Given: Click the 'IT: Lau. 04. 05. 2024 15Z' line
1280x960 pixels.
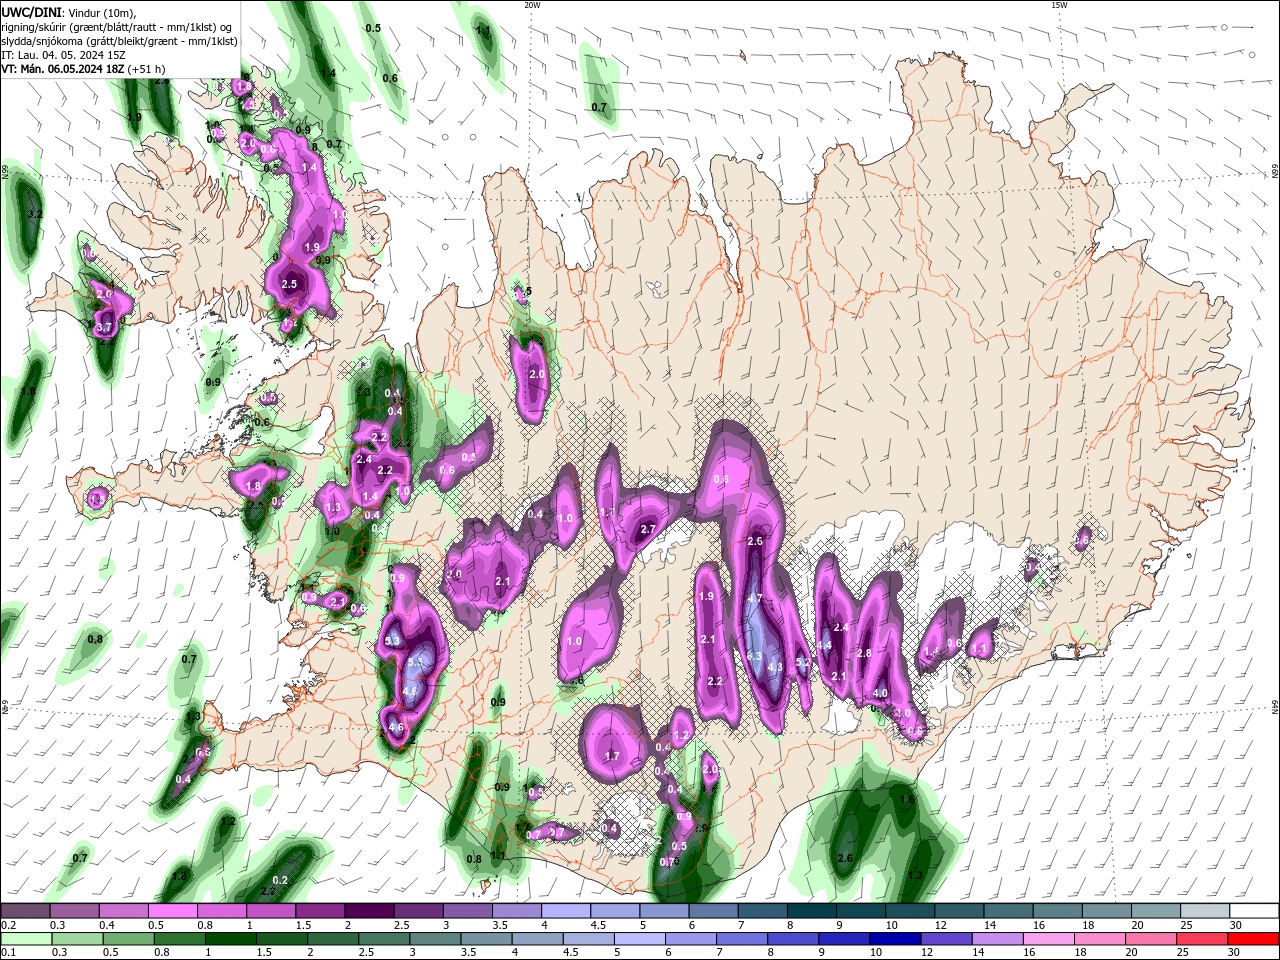Looking at the screenshot, I should 63,55.
